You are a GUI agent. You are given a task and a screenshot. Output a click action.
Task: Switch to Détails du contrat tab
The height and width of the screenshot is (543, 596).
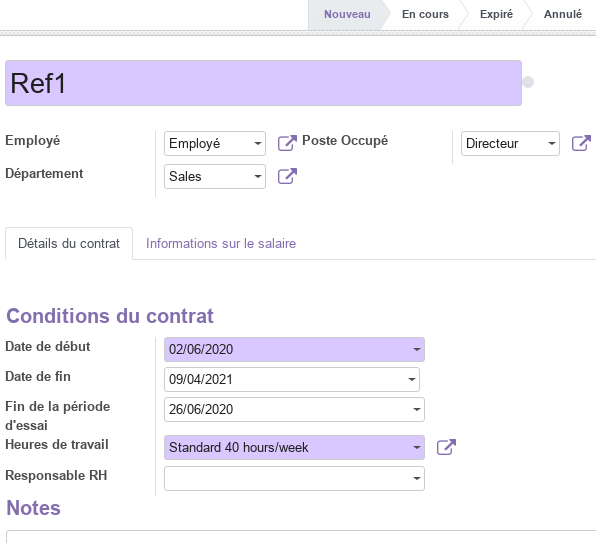(69, 244)
